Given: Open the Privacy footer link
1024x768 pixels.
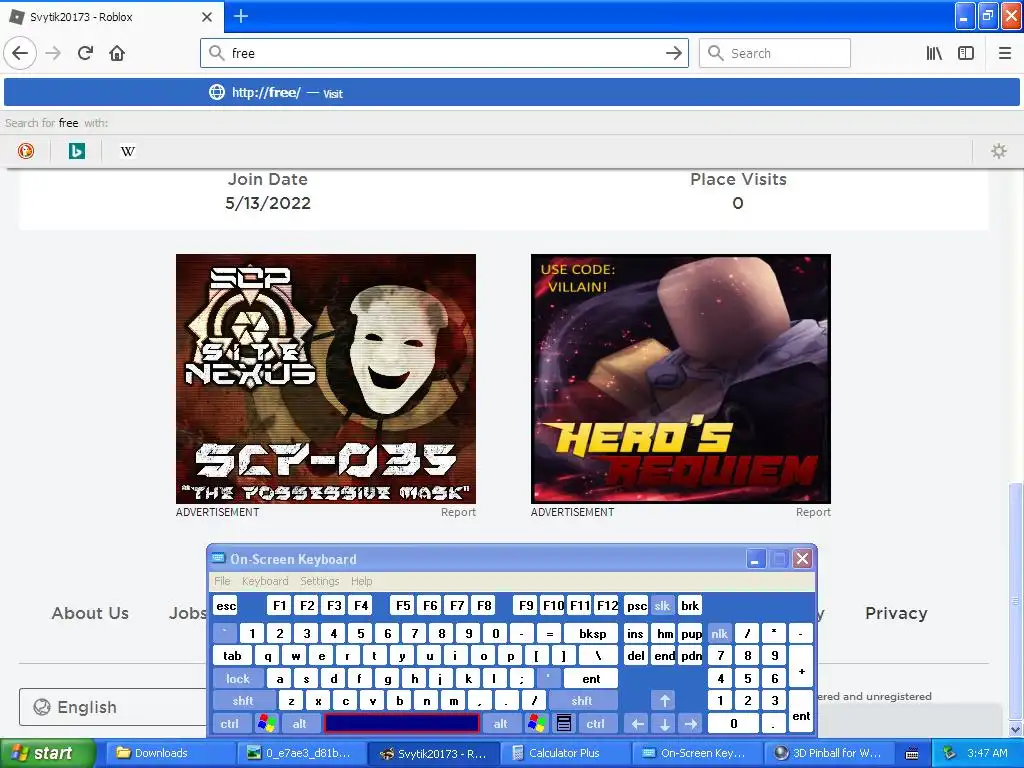Looking at the screenshot, I should 896,613.
